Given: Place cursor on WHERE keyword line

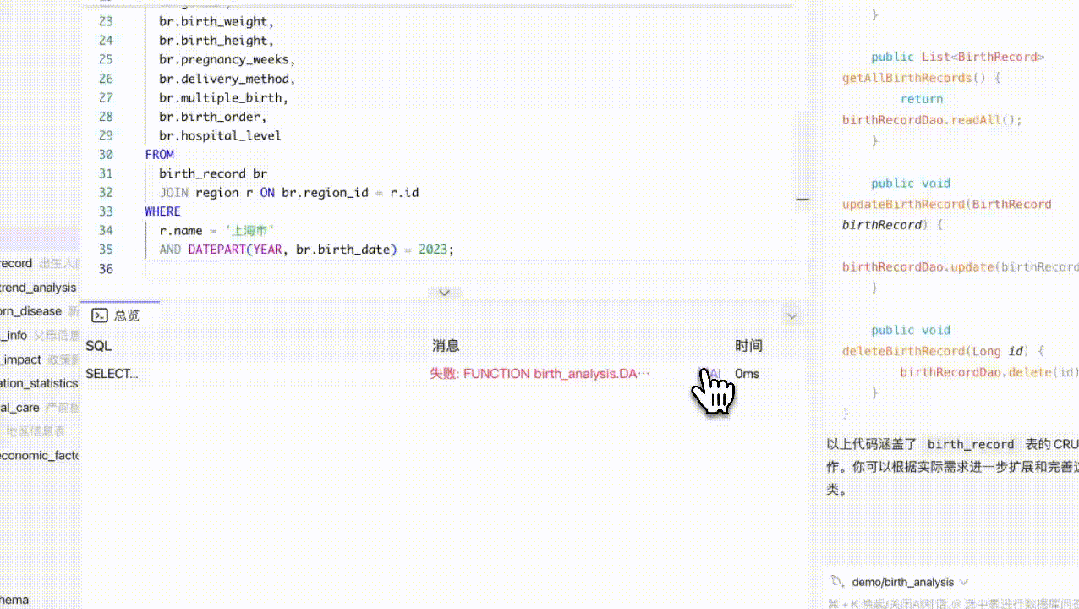Looking at the screenshot, I should coord(162,211).
